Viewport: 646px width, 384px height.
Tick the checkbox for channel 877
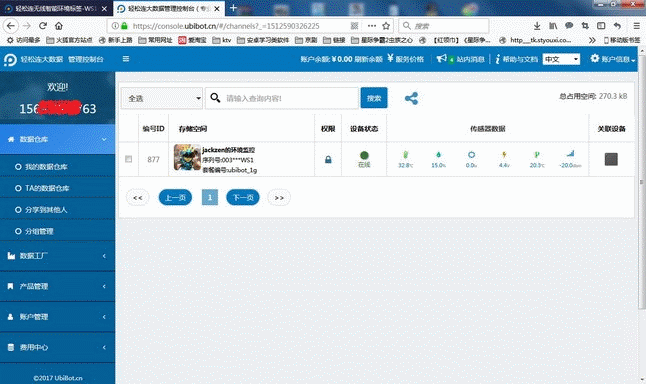(x=129, y=159)
